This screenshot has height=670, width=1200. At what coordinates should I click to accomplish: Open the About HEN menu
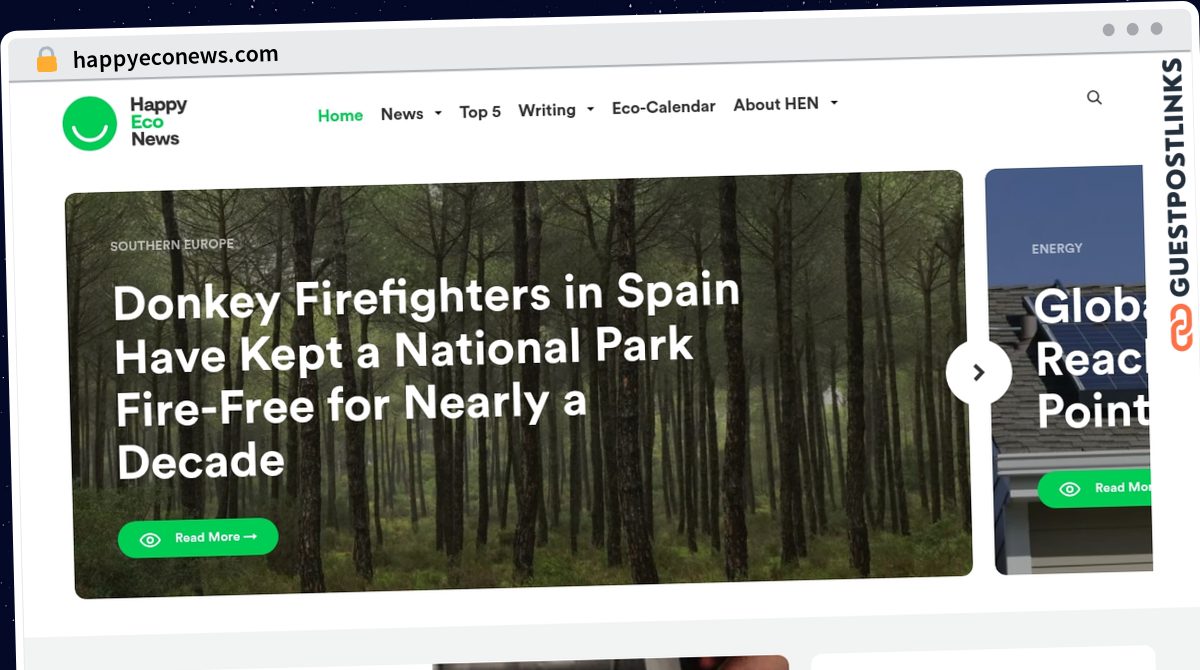(776, 104)
